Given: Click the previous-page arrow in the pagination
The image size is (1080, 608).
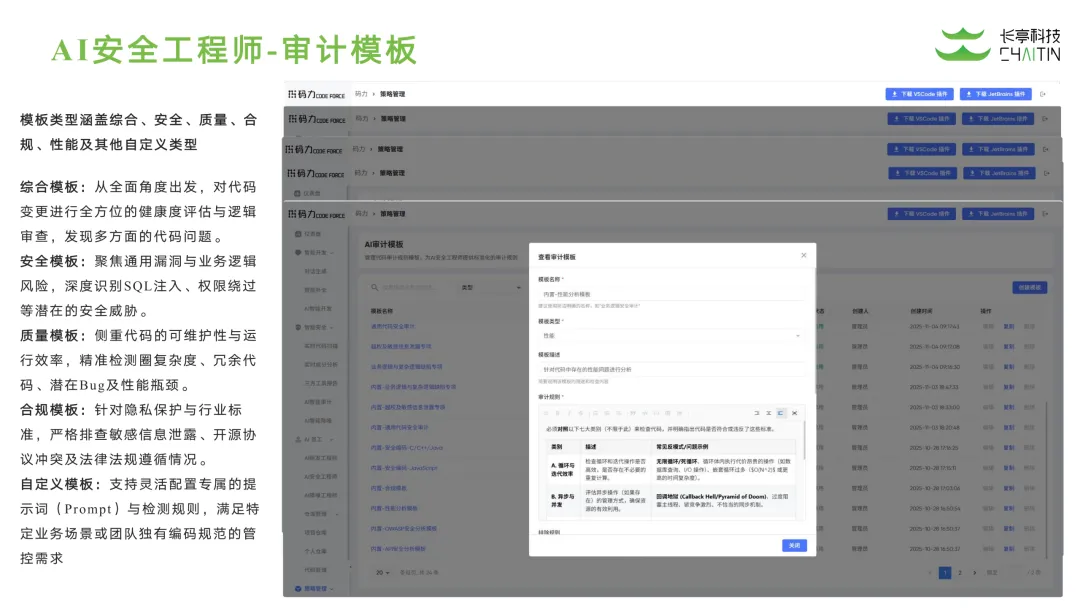Looking at the screenshot, I should pos(930,573).
